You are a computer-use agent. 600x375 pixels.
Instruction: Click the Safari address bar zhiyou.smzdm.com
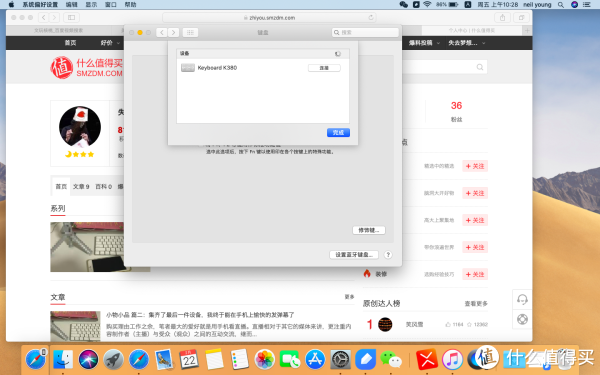click(269, 18)
